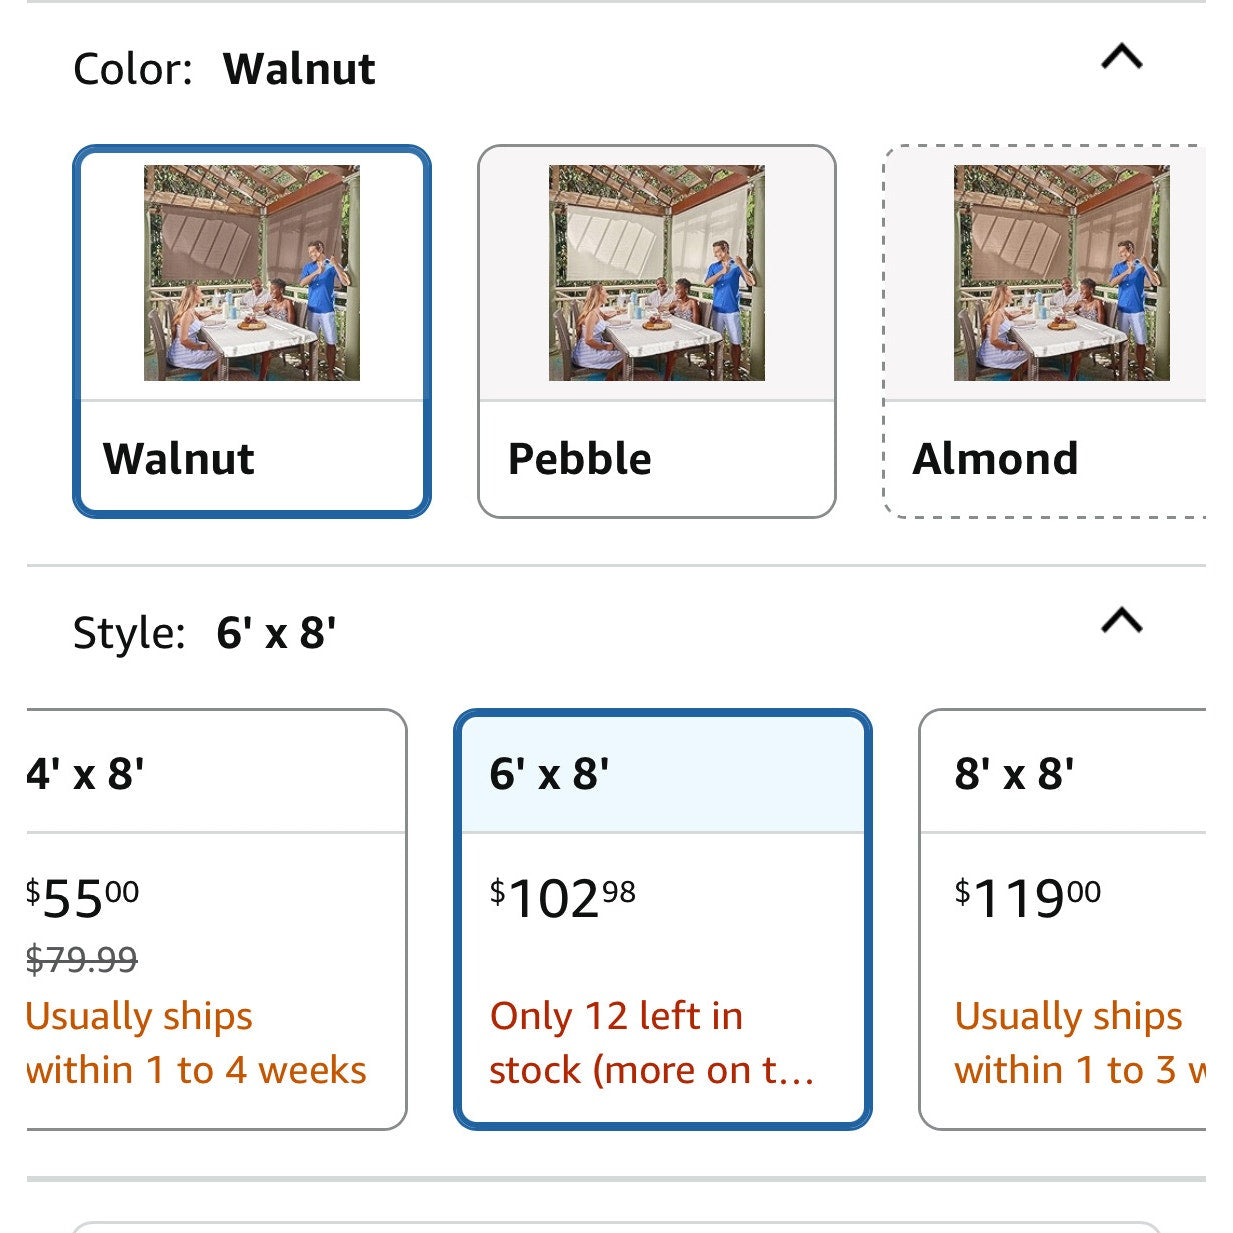
Task: Click the "Only 12 left in stock" message
Action: pyautogui.click(x=651, y=1043)
